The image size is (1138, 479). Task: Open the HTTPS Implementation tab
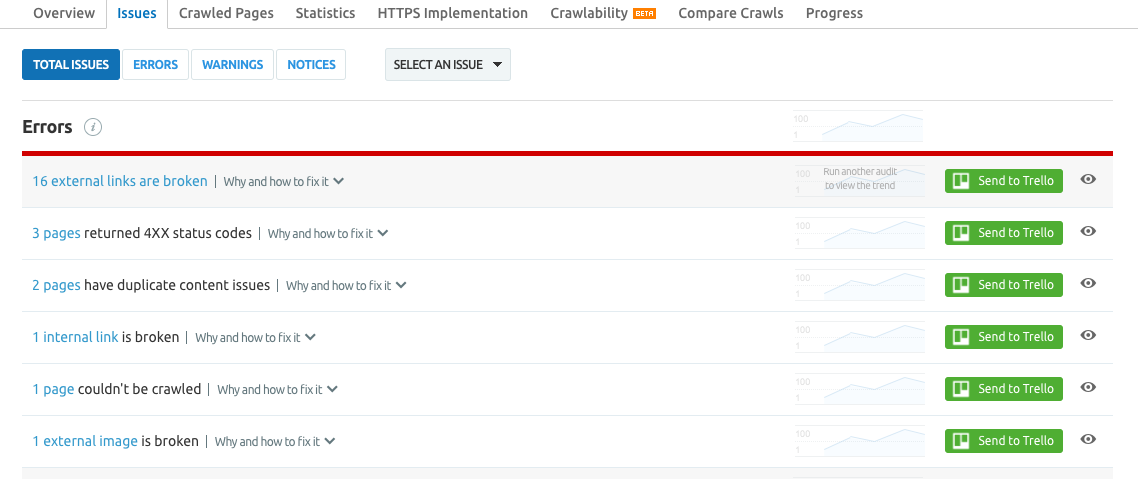pyautogui.click(x=452, y=13)
